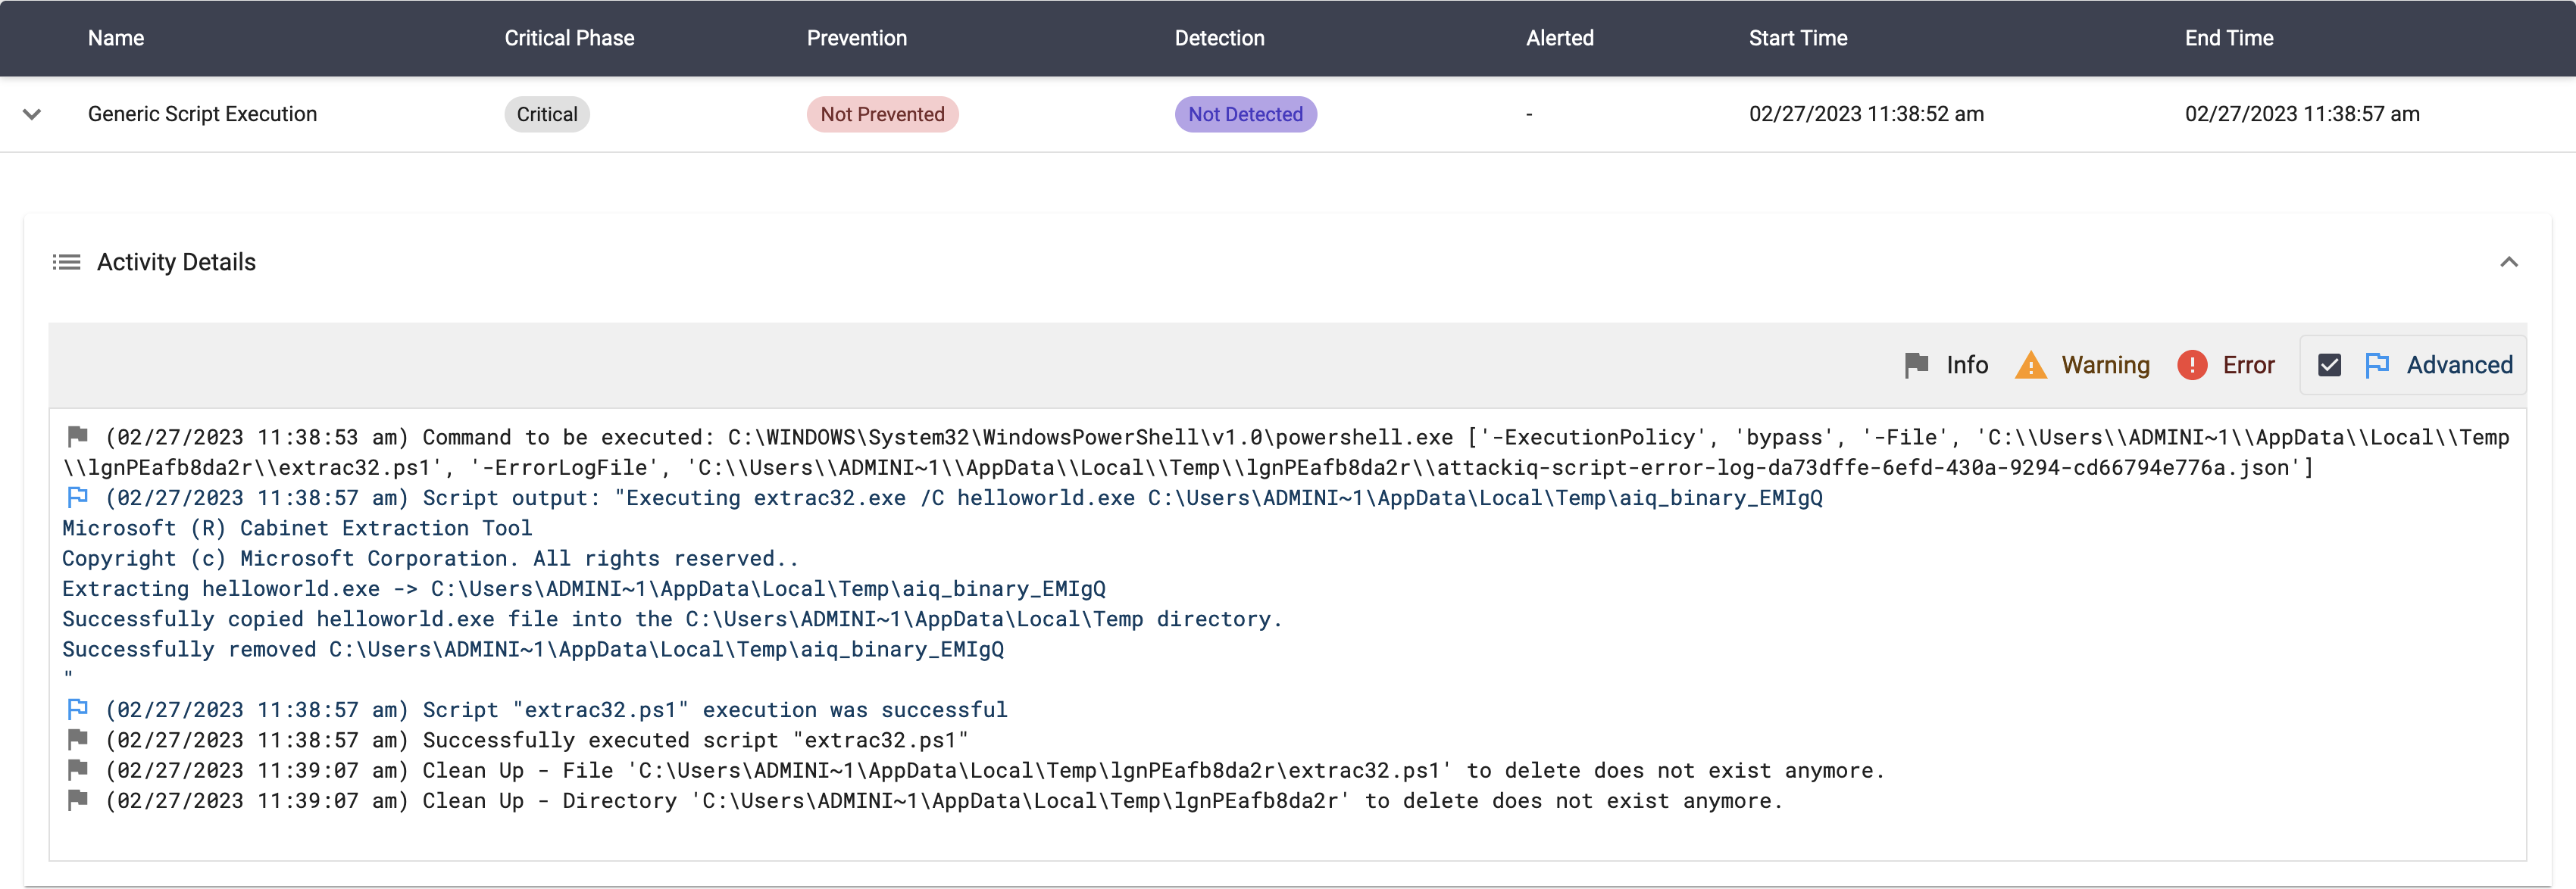Click flag beside 'Clean Up - Directory' log
2576x889 pixels.
(77, 800)
